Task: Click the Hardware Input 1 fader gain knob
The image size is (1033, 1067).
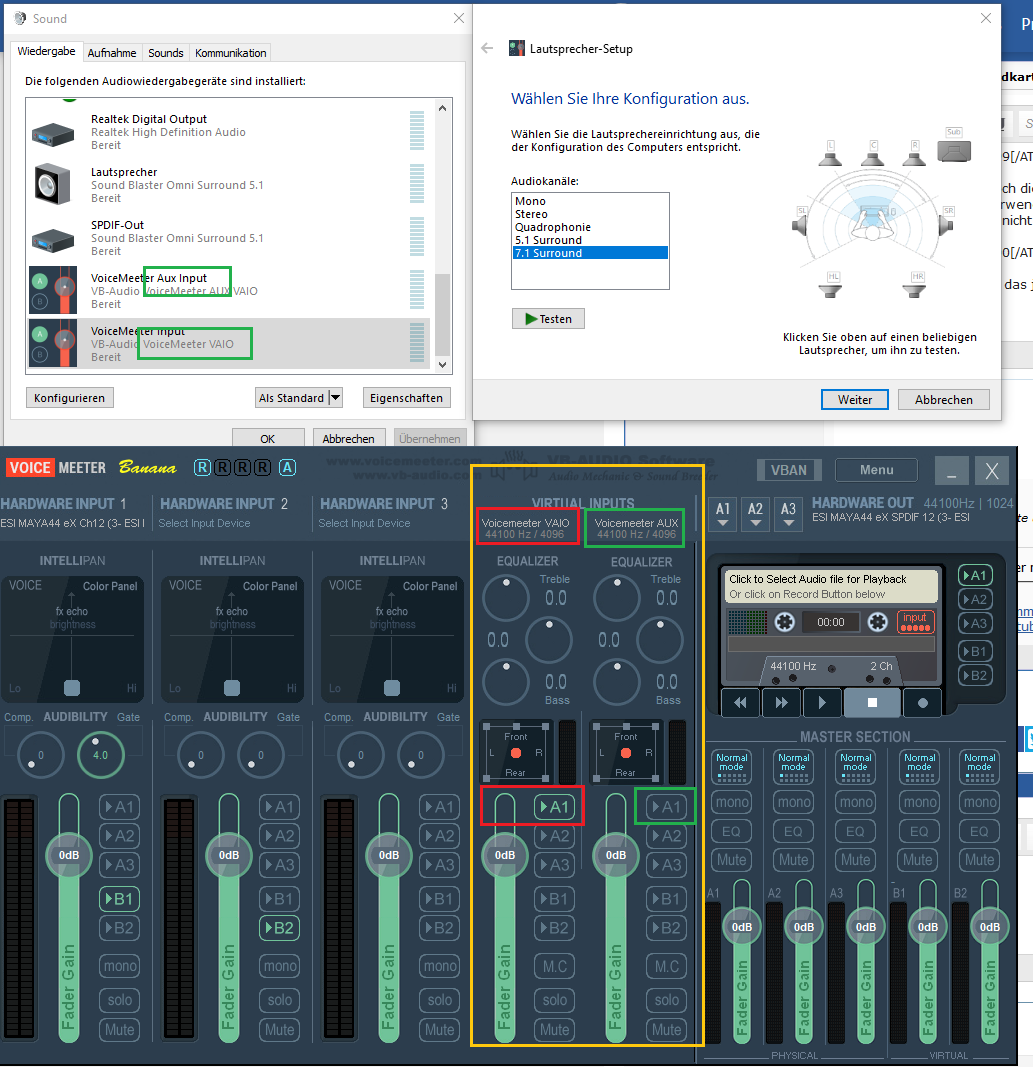Action: [69, 855]
